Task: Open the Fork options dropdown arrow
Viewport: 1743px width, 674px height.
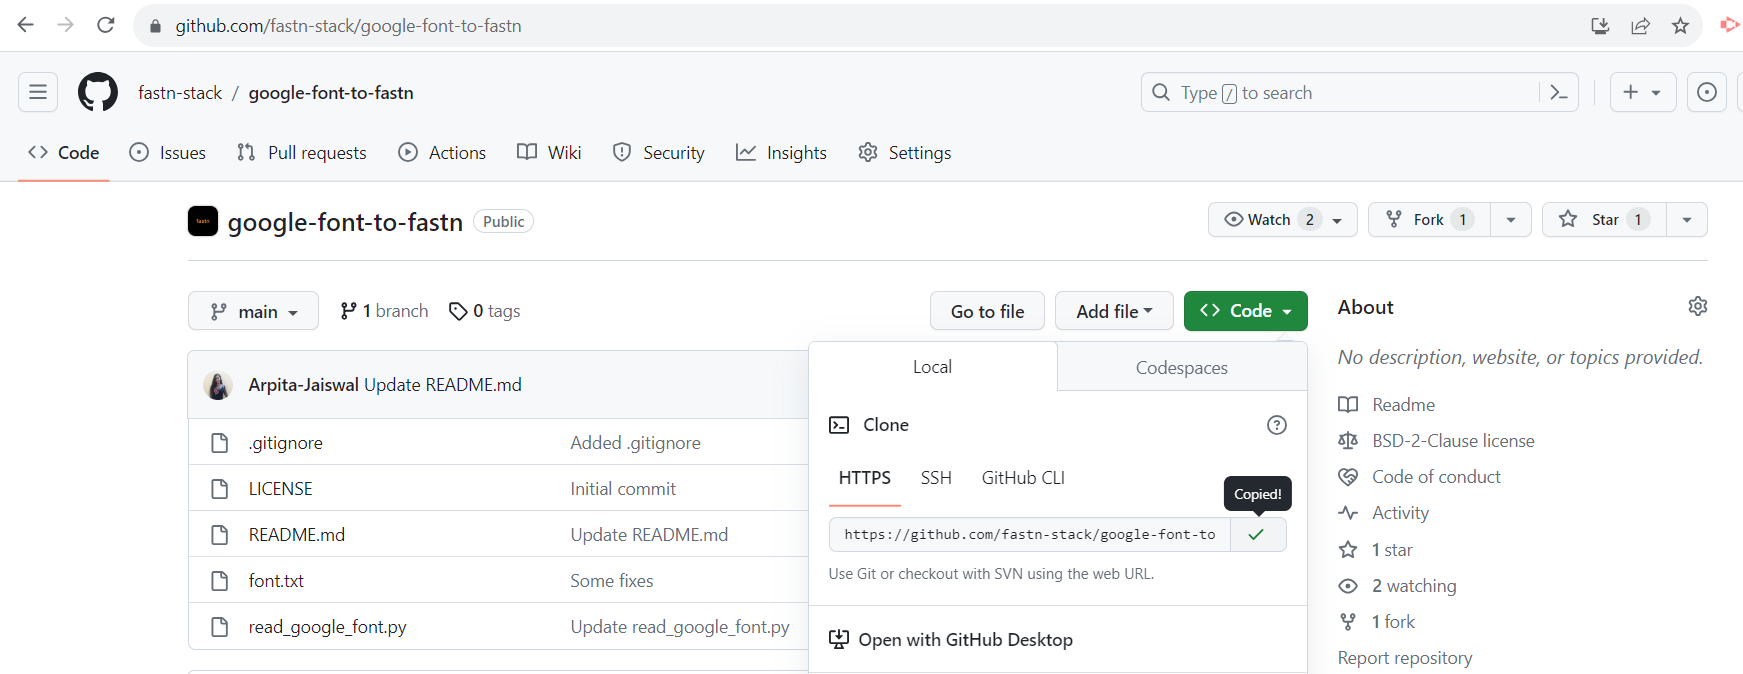Action: pyautogui.click(x=1511, y=220)
